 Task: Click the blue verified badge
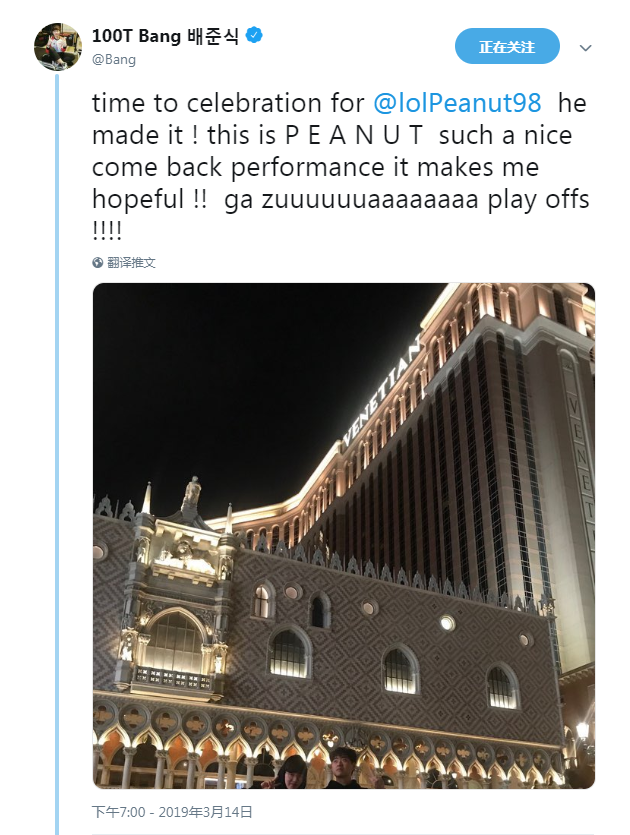256,37
